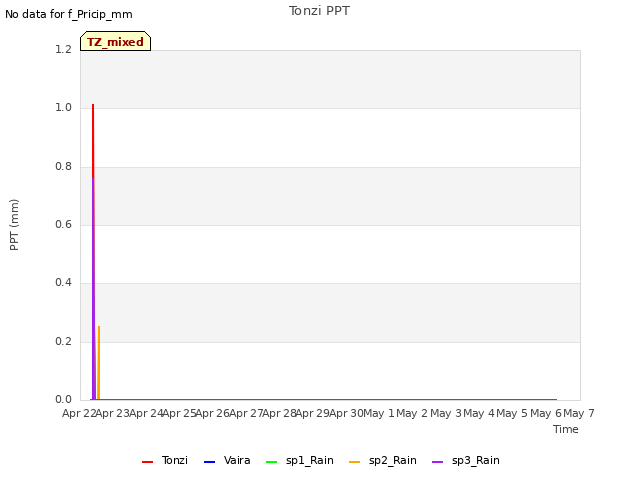Click the 1.2 y-axis tick label
The height and width of the screenshot is (480, 640).
pos(63,49)
